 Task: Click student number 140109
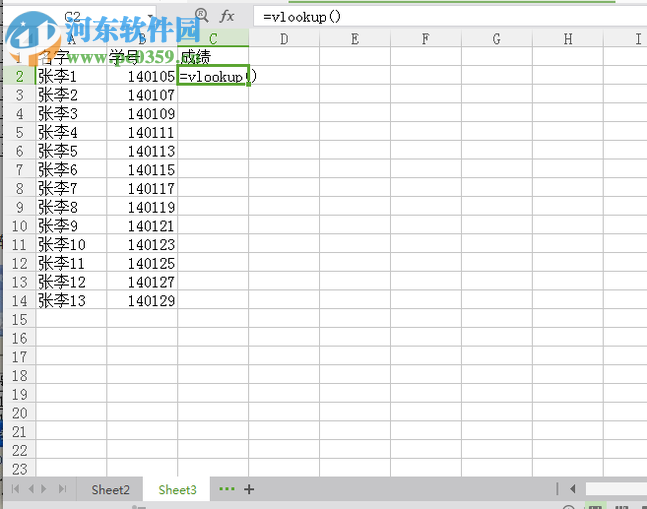click(x=142, y=113)
